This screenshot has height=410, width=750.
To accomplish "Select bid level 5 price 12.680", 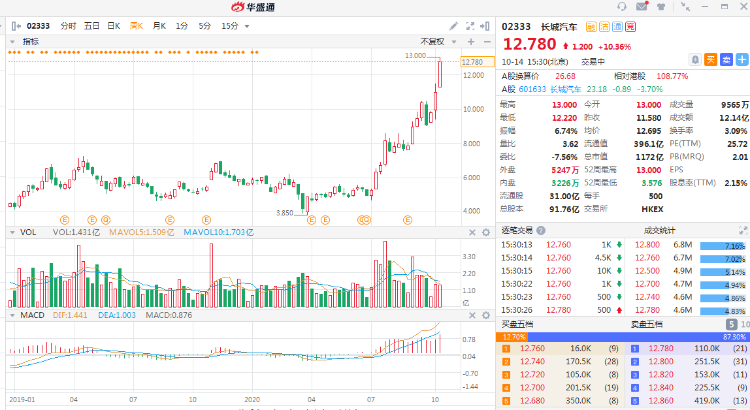I will (532, 401).
